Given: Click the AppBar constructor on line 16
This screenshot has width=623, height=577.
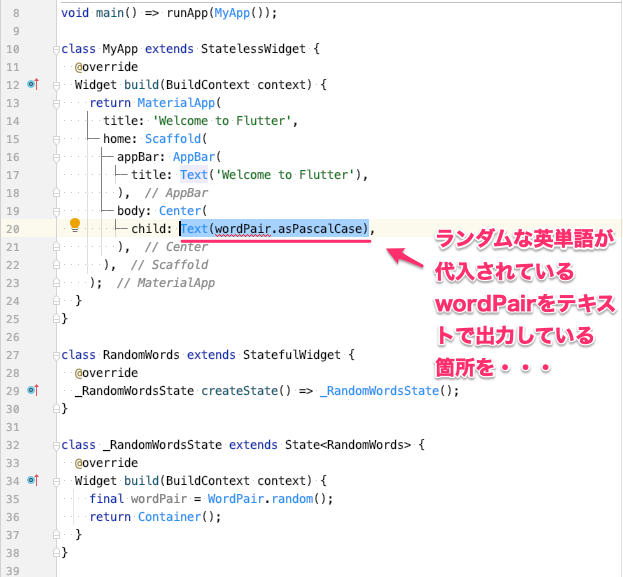Looking at the screenshot, I should click(x=194, y=157).
